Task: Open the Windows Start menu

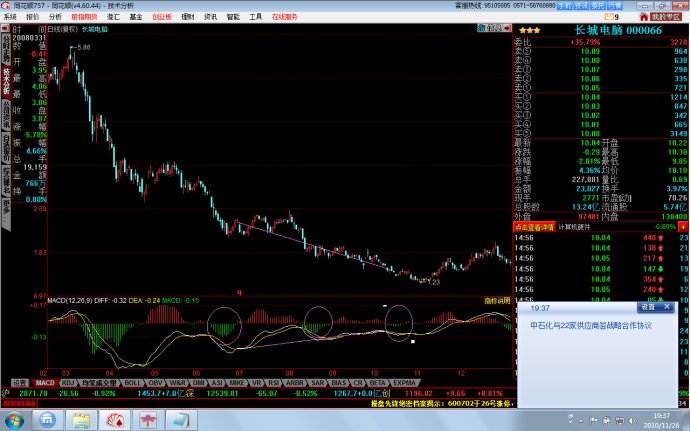Action: coord(14,420)
